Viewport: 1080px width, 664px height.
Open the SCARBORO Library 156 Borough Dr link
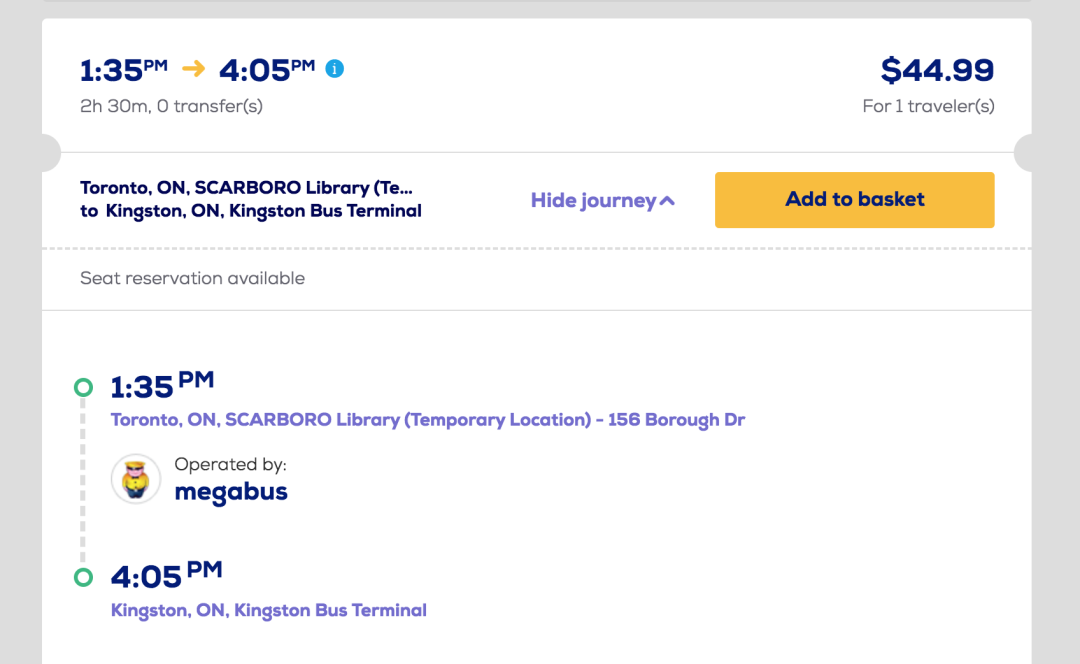(x=428, y=420)
